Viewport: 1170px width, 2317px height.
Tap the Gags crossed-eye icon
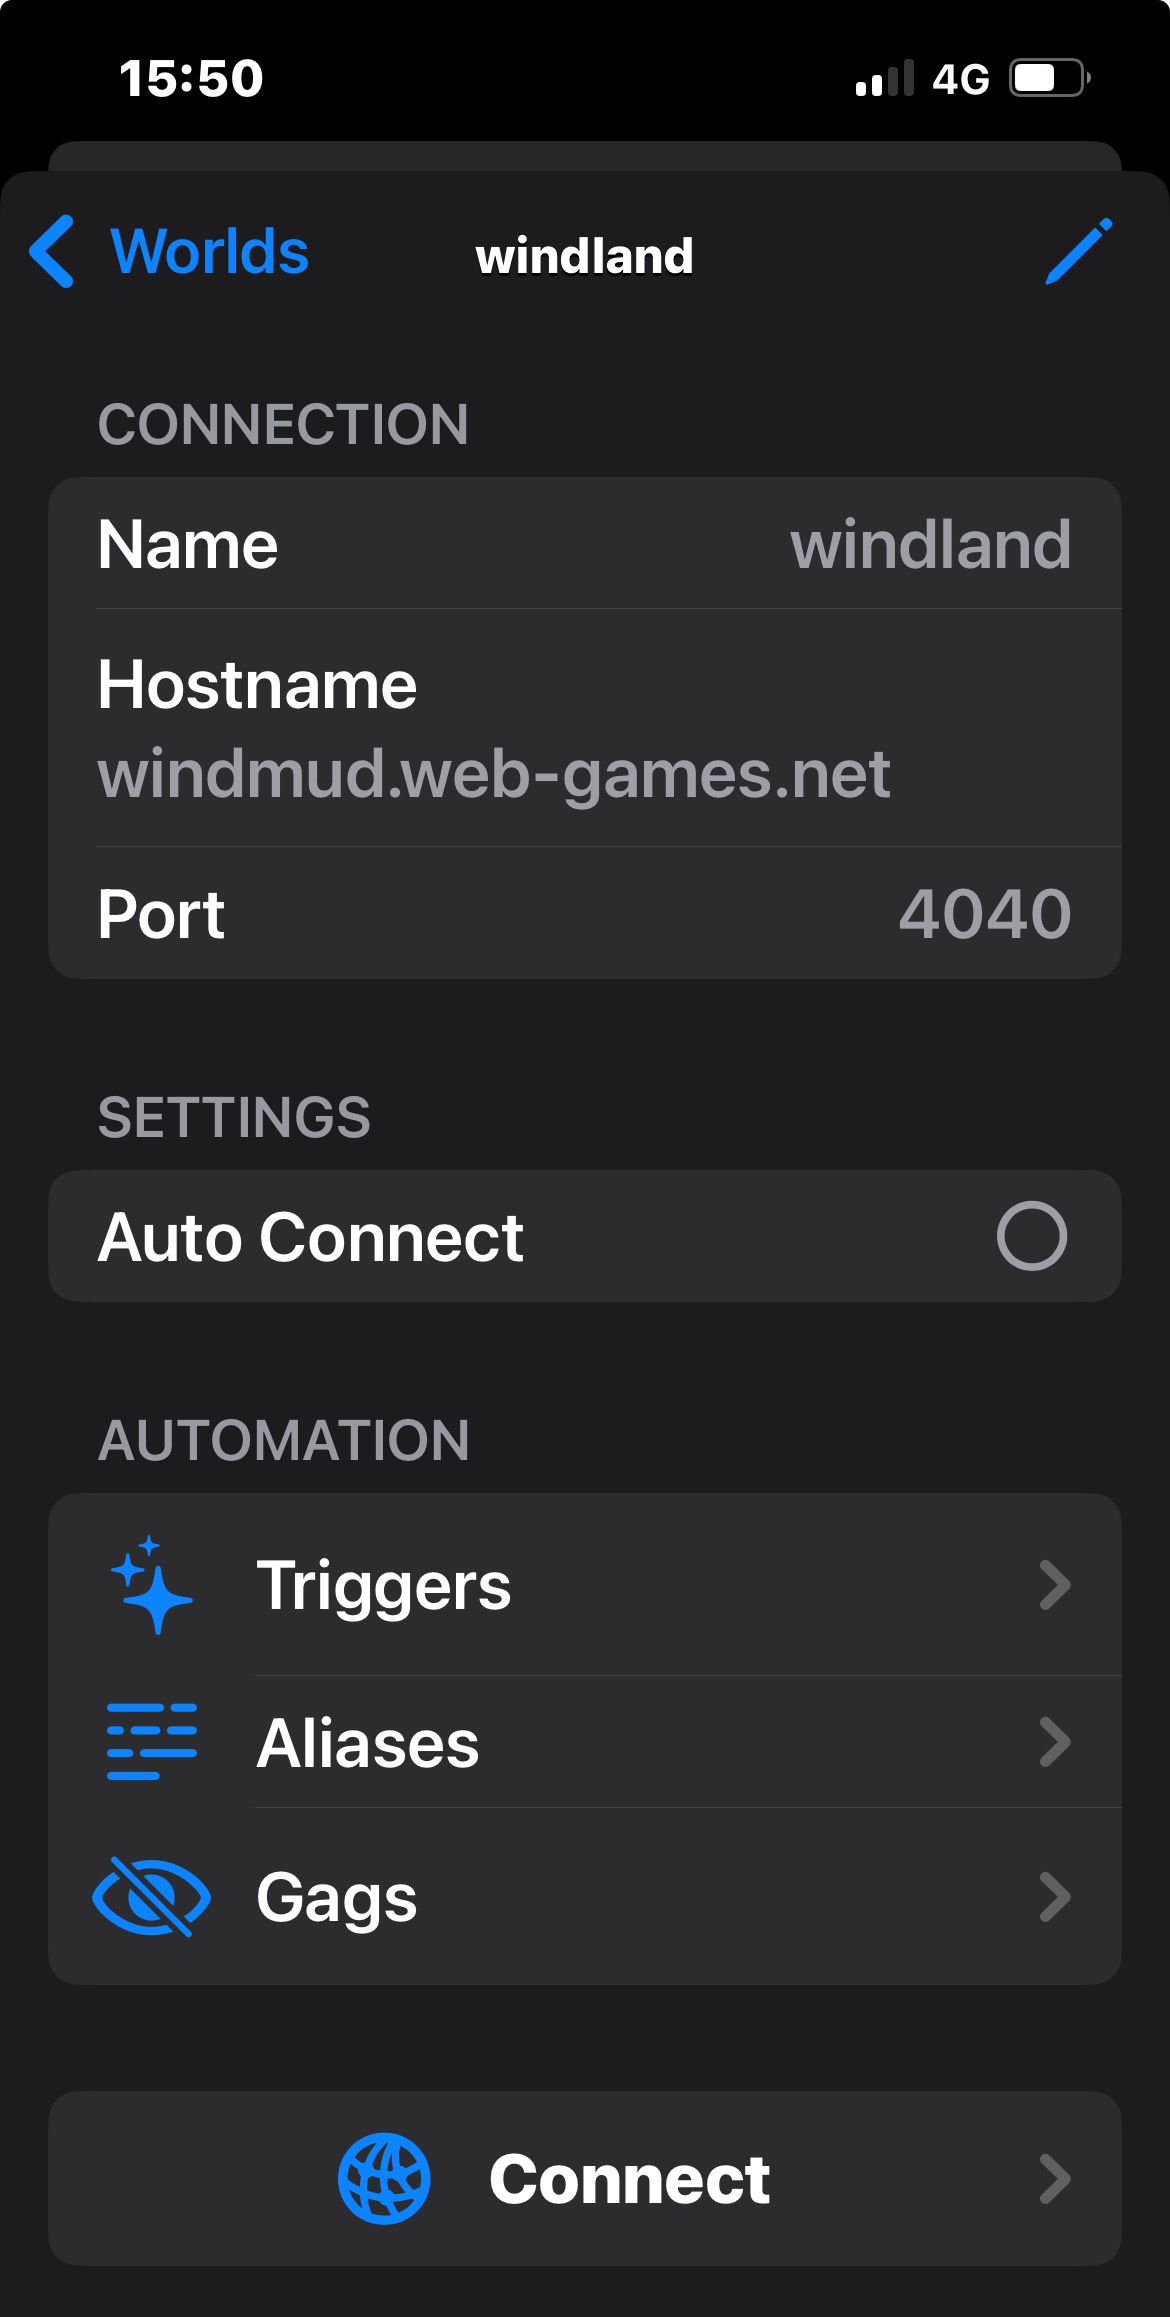151,1896
